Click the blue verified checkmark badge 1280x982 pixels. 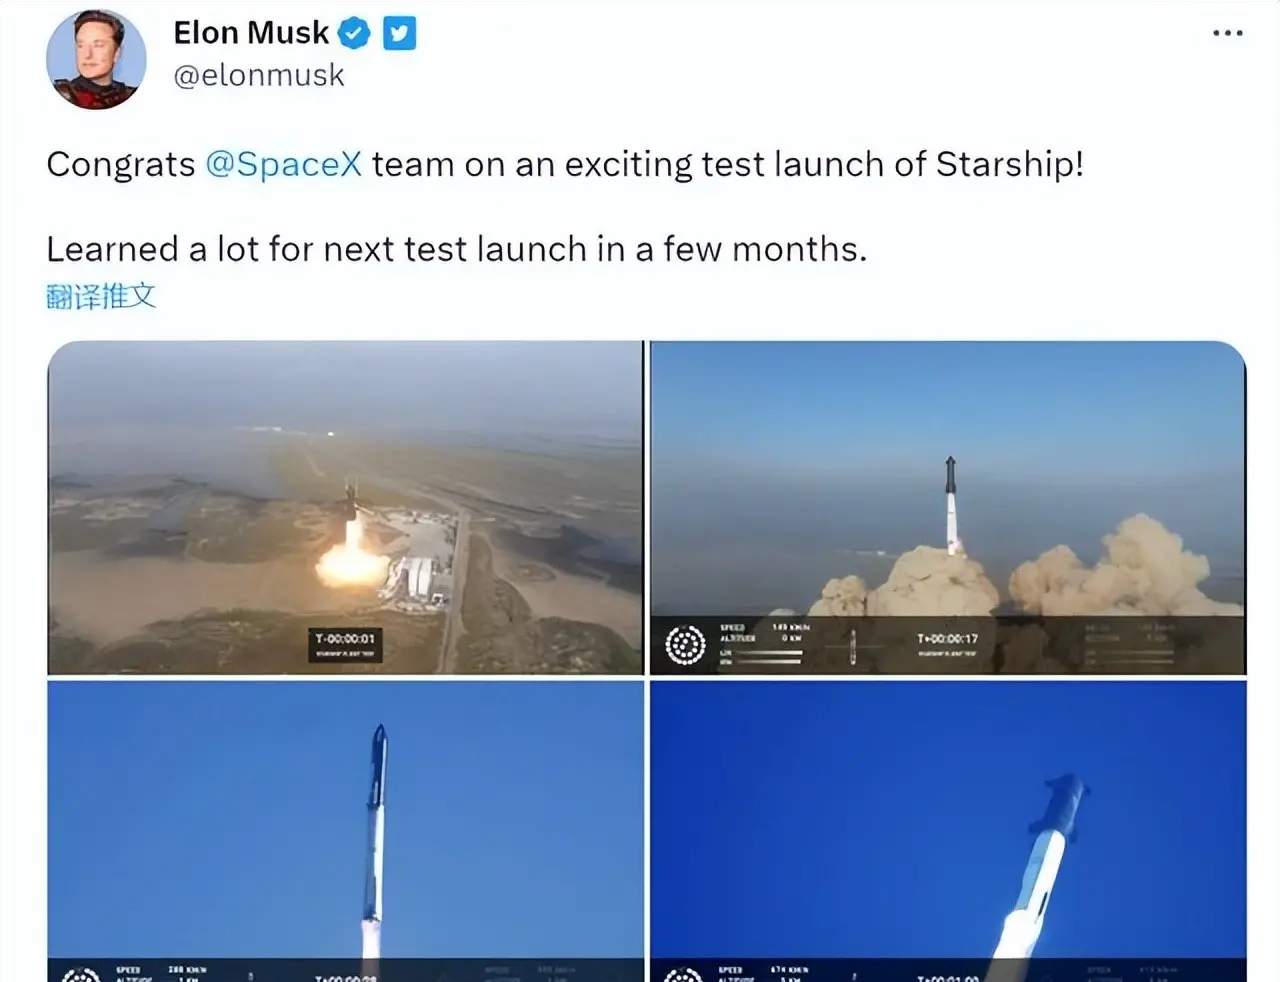tap(353, 33)
